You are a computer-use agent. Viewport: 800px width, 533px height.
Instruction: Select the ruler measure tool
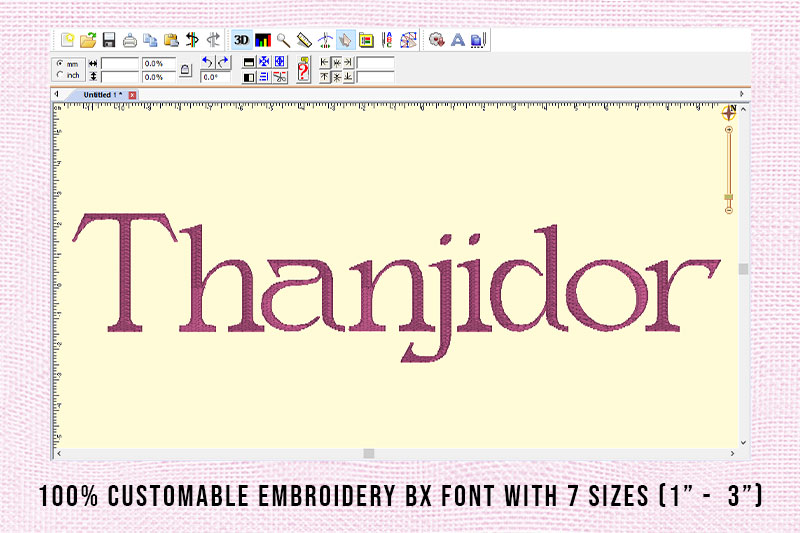(304, 40)
